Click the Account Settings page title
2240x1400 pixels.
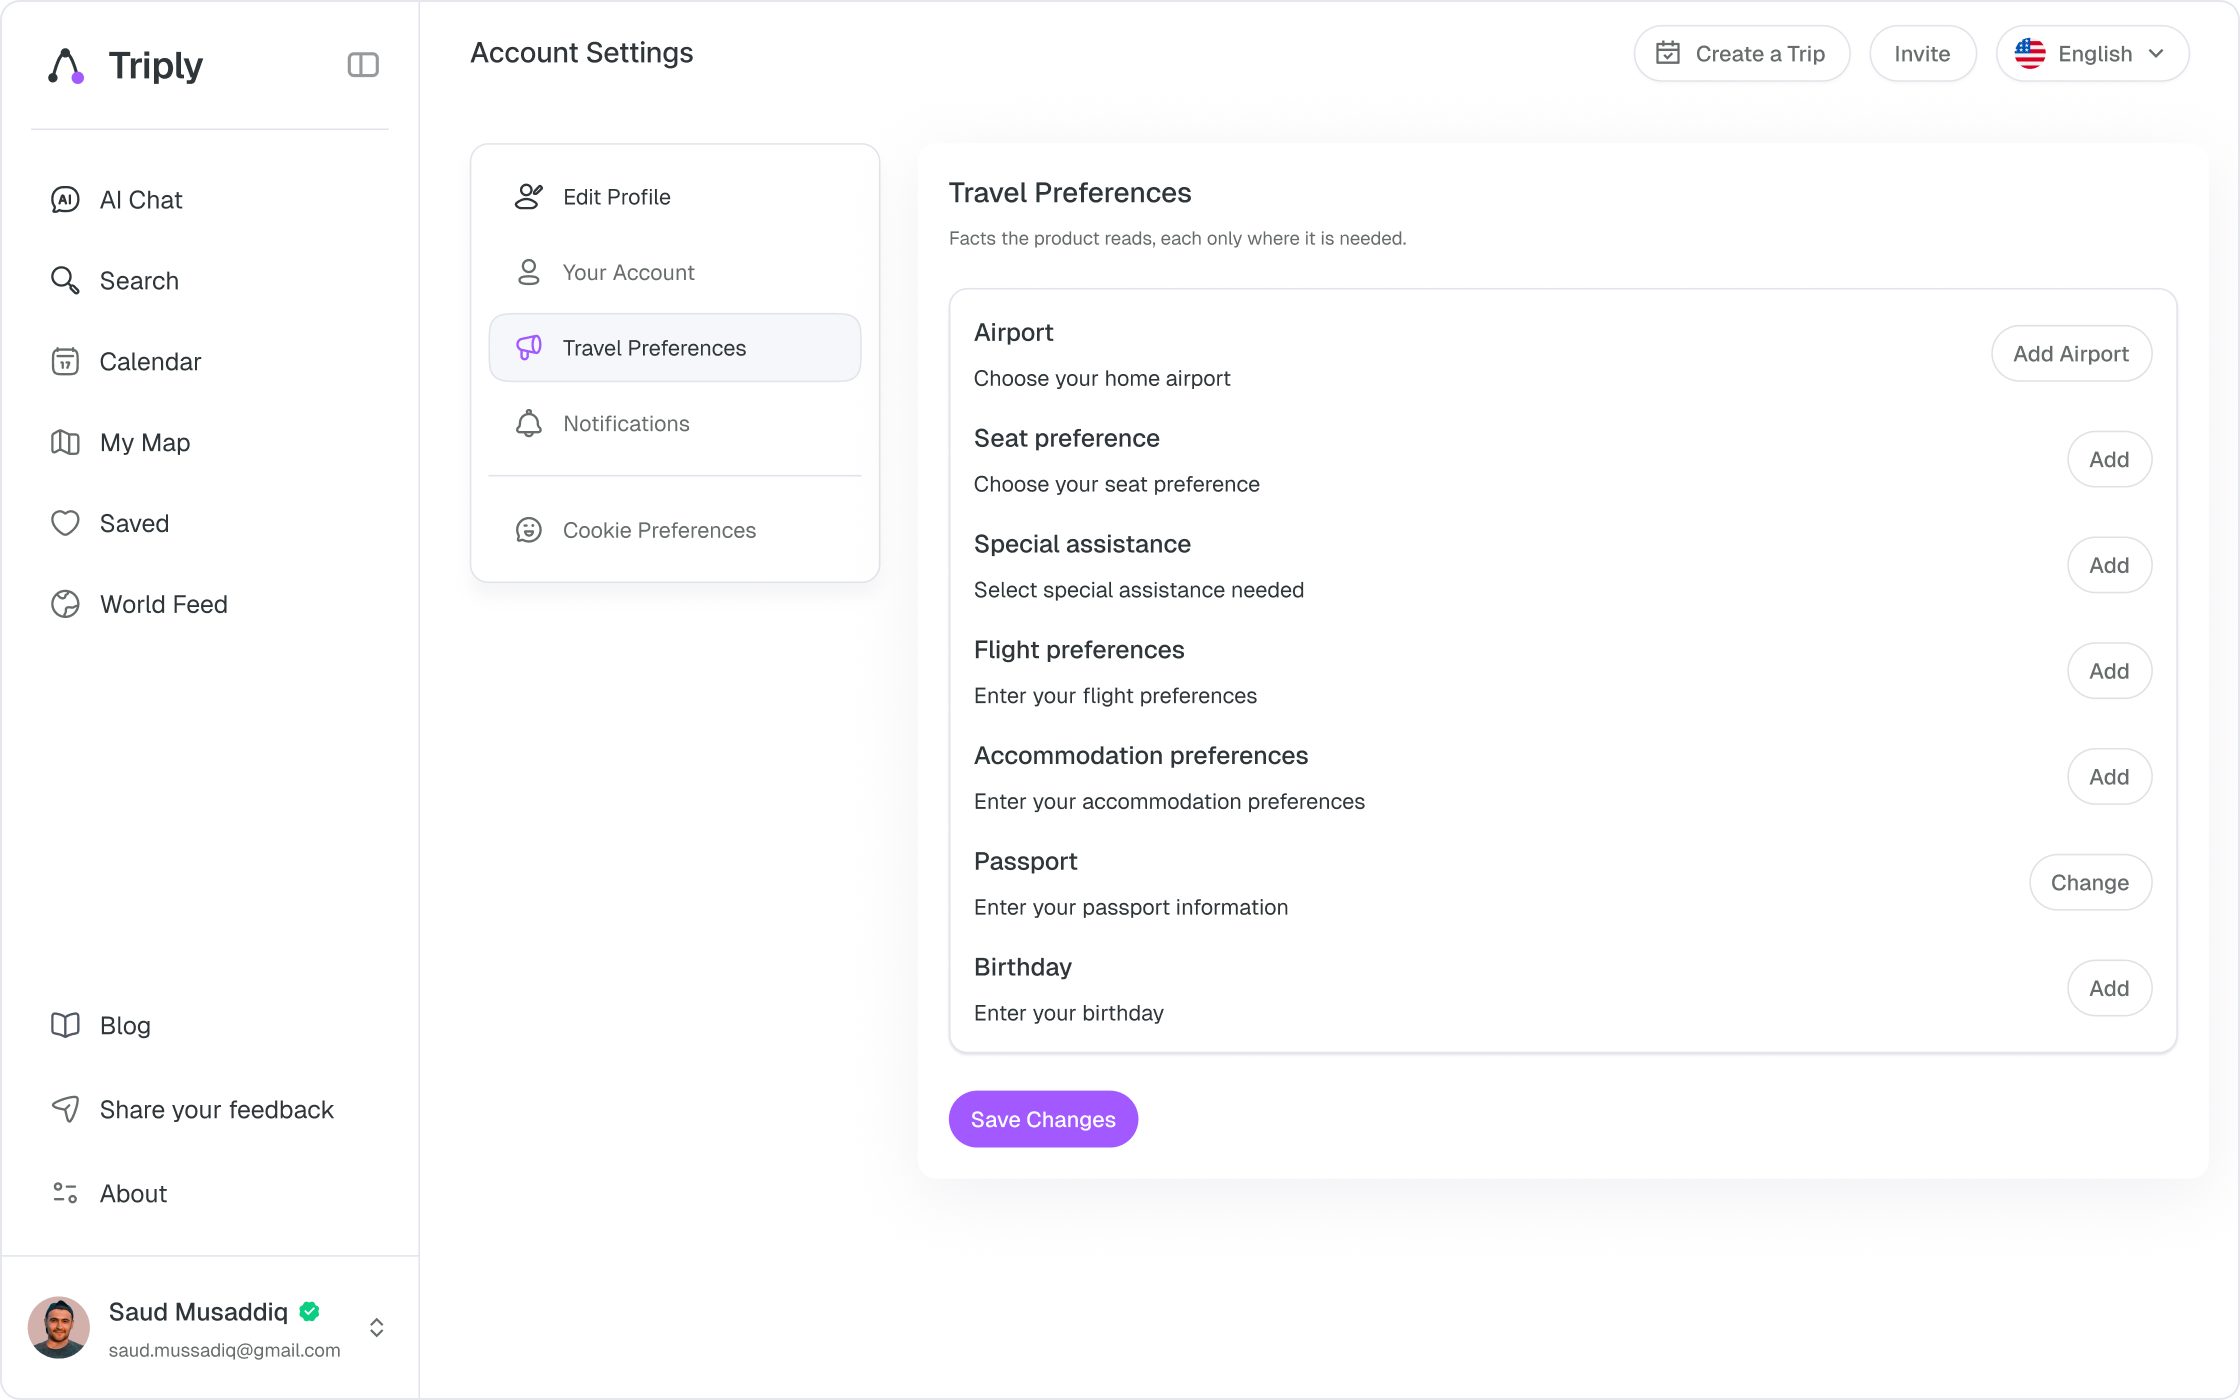pyautogui.click(x=582, y=53)
